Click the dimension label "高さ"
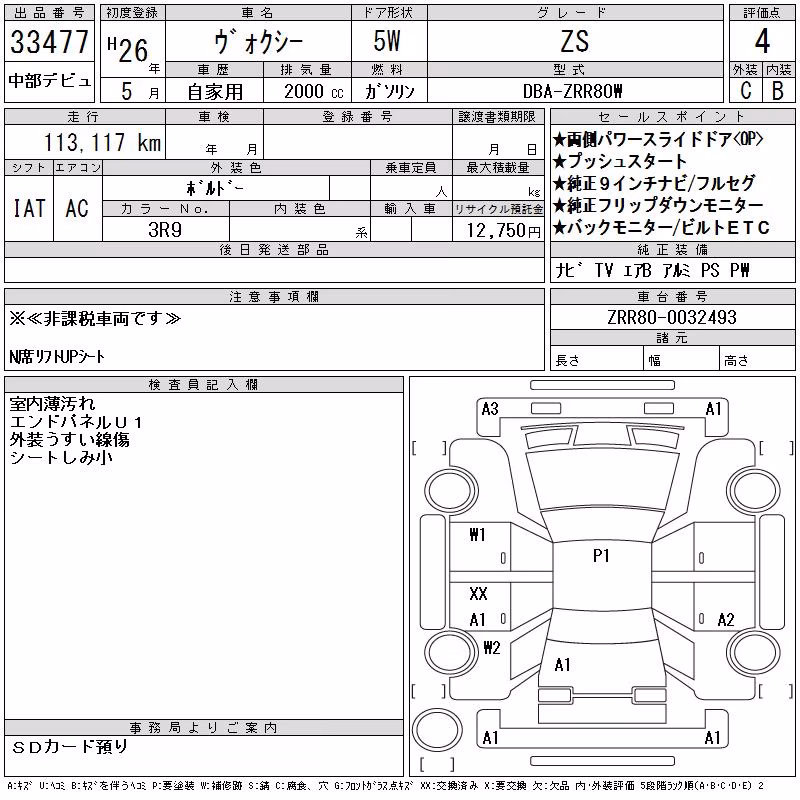The image size is (800, 800). pos(736,361)
